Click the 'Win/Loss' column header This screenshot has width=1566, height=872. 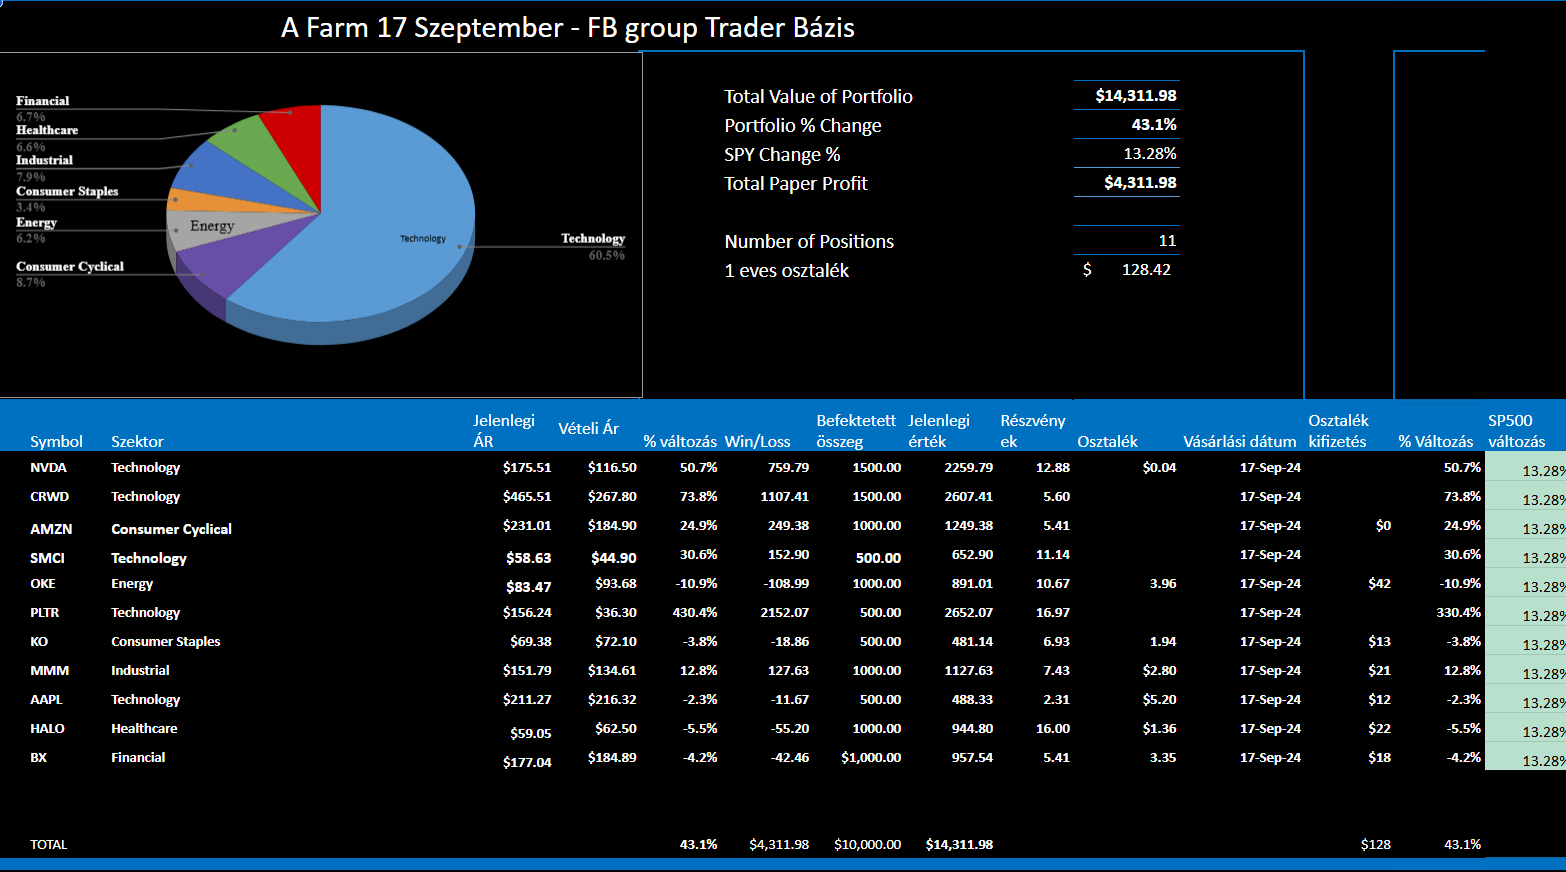coord(757,441)
